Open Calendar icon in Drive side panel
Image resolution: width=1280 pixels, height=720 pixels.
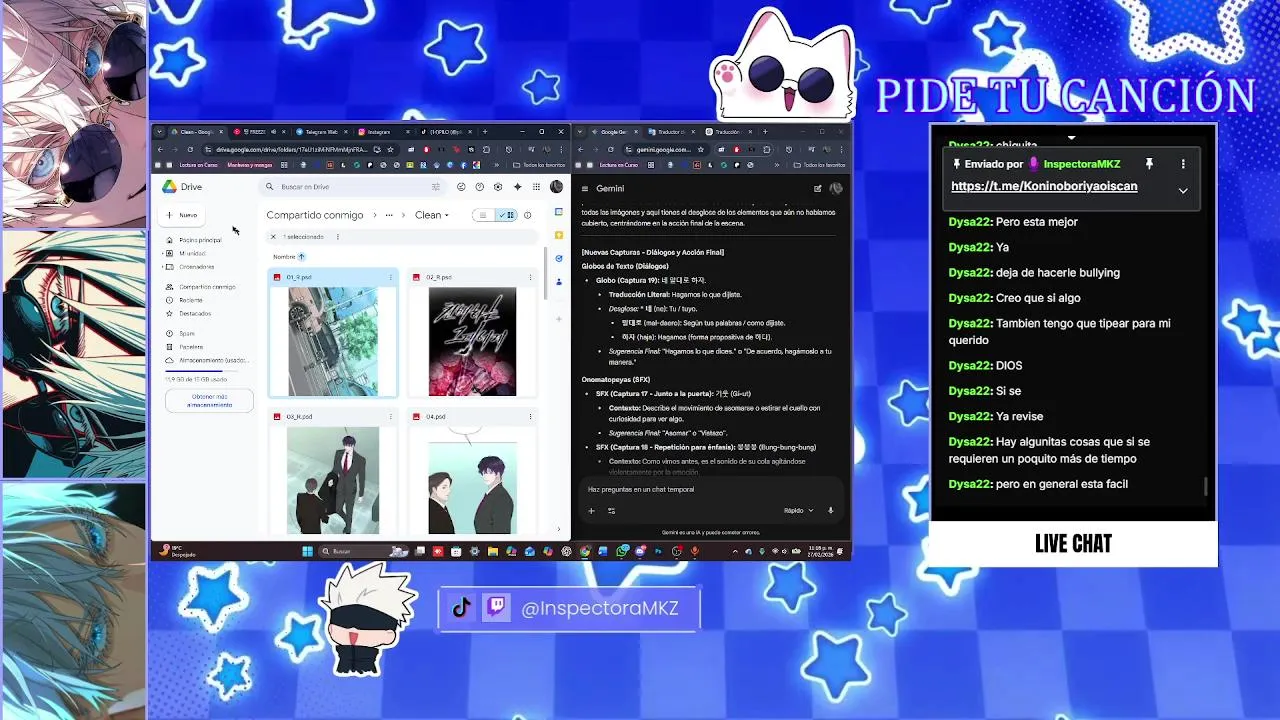(x=559, y=212)
